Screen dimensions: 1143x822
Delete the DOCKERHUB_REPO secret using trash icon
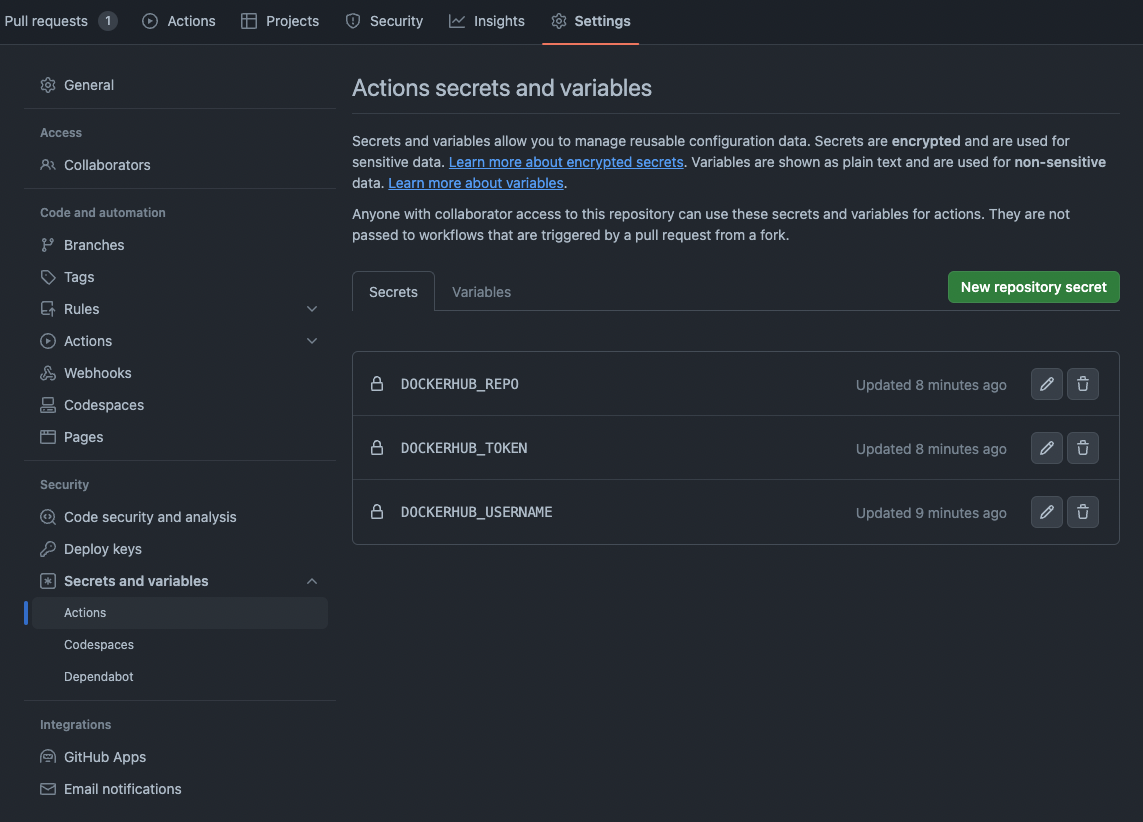[x=1083, y=383]
